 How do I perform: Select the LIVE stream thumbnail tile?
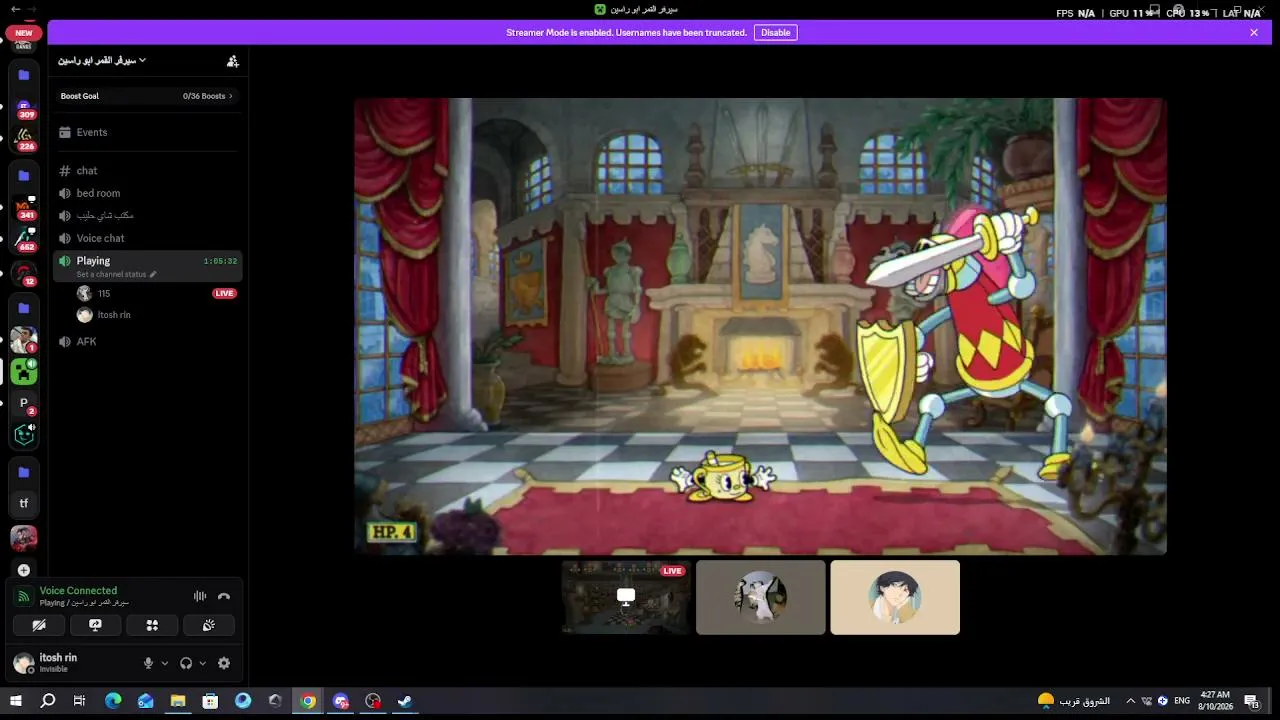tap(626, 597)
